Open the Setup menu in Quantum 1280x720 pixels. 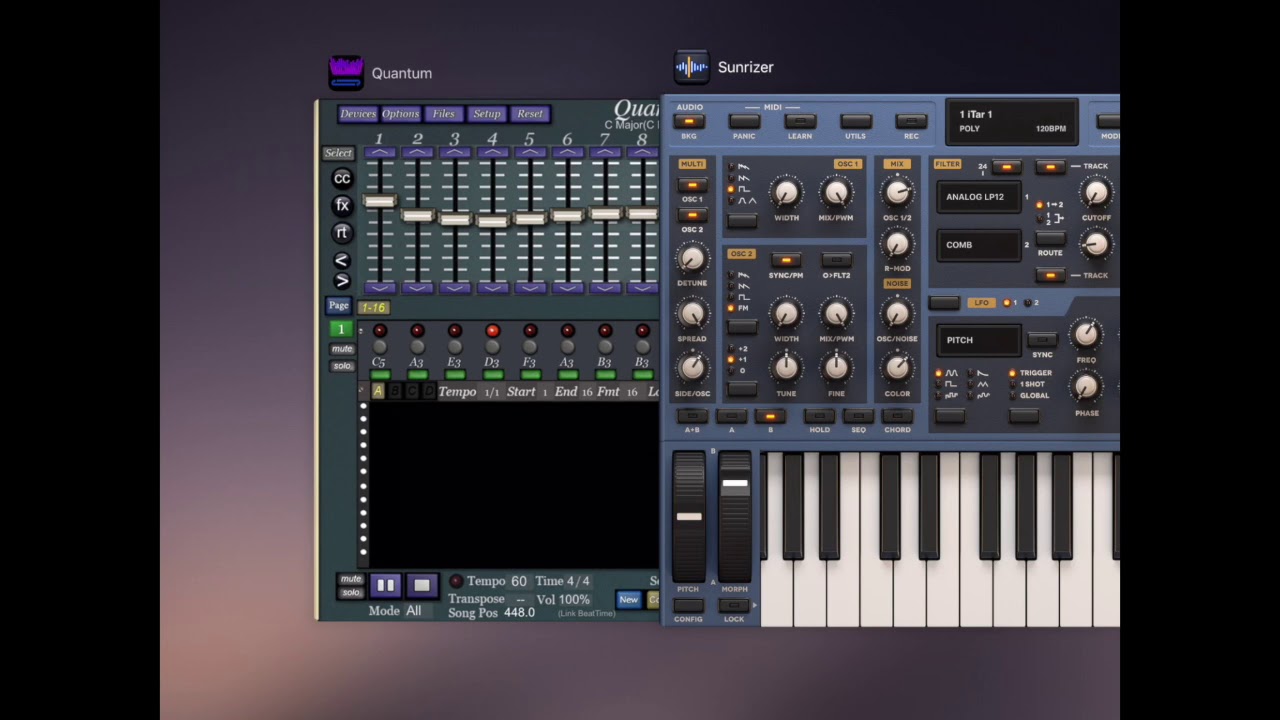pyautogui.click(x=487, y=114)
